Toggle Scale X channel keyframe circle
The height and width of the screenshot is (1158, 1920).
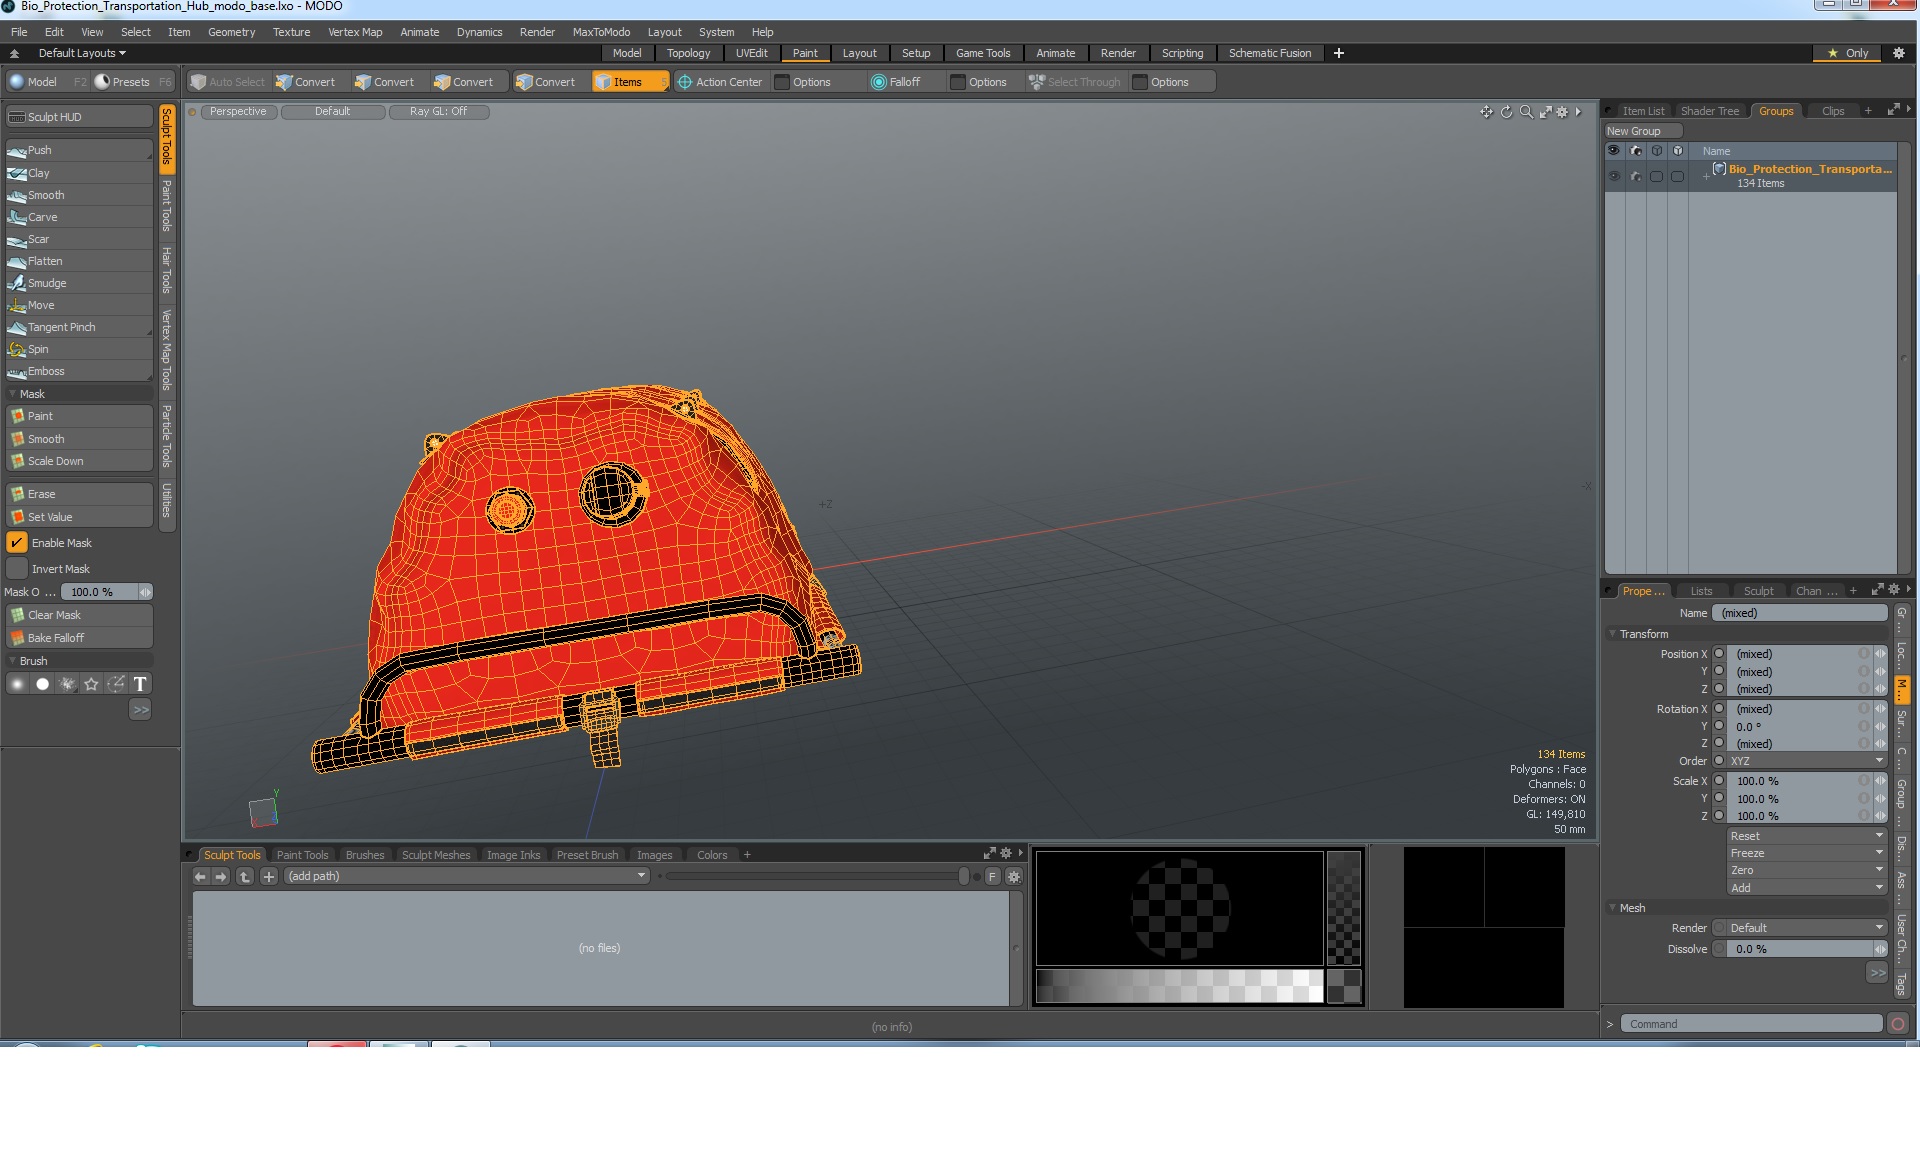pyautogui.click(x=1720, y=781)
